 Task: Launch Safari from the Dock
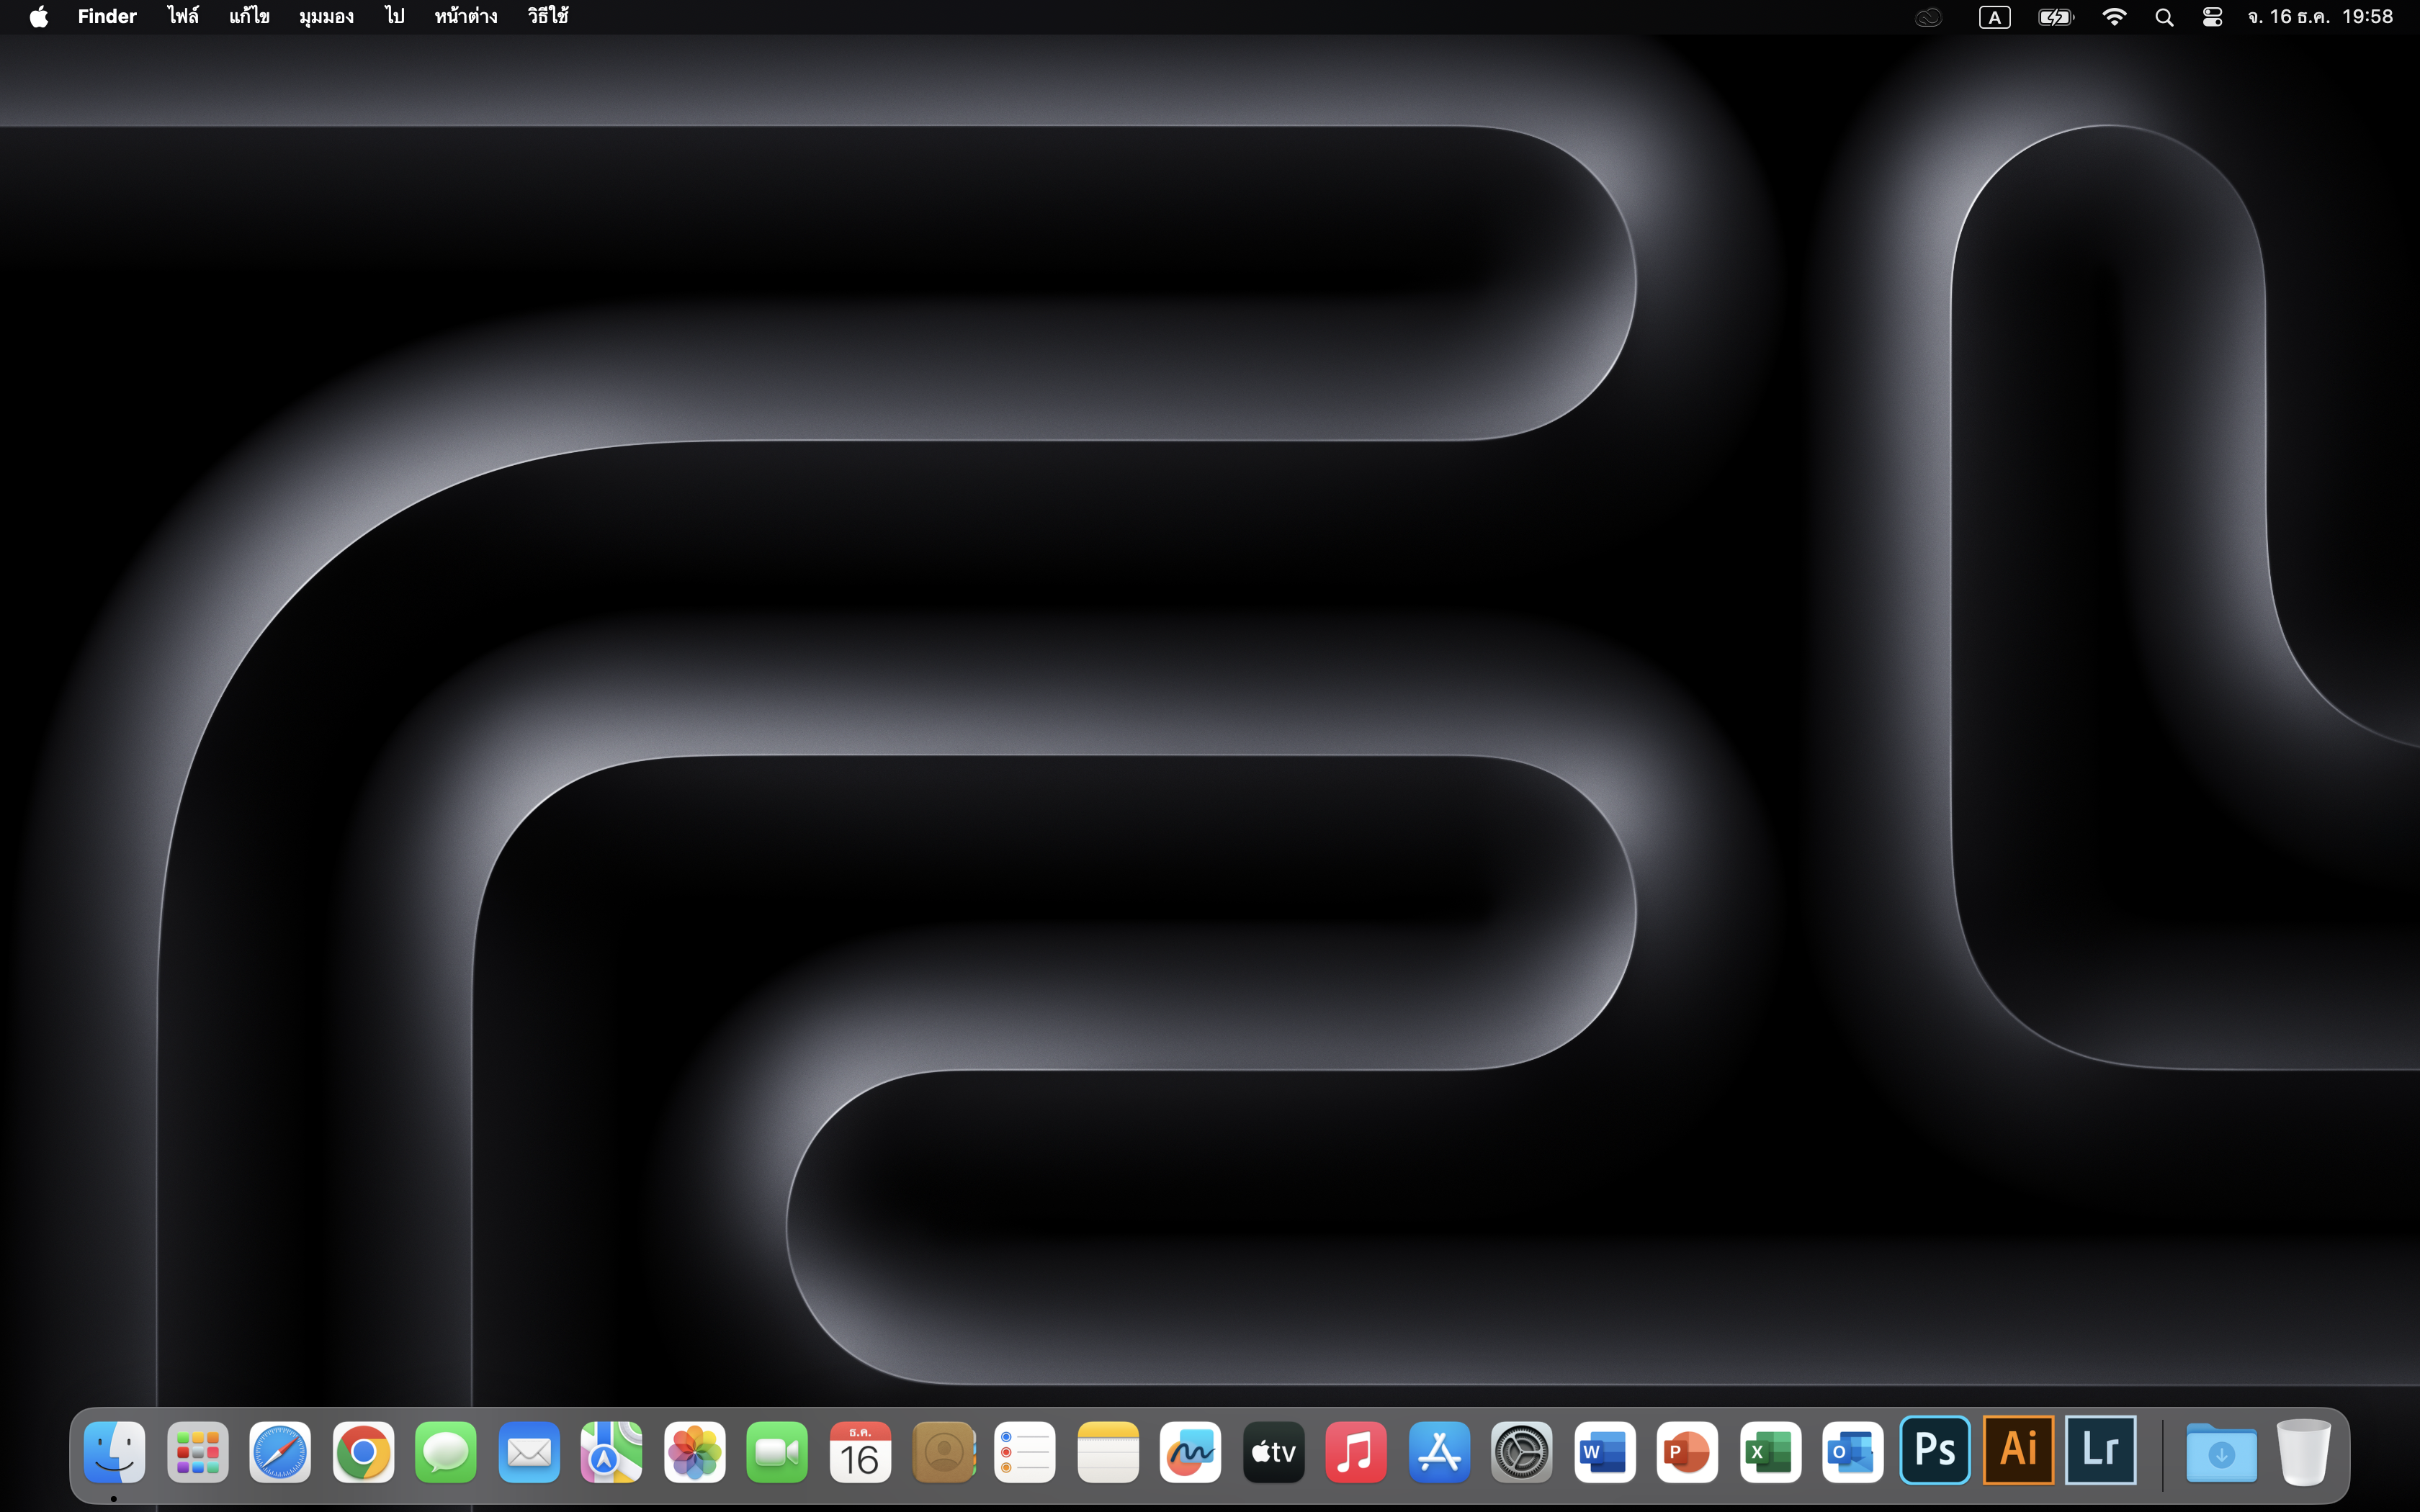point(280,1451)
